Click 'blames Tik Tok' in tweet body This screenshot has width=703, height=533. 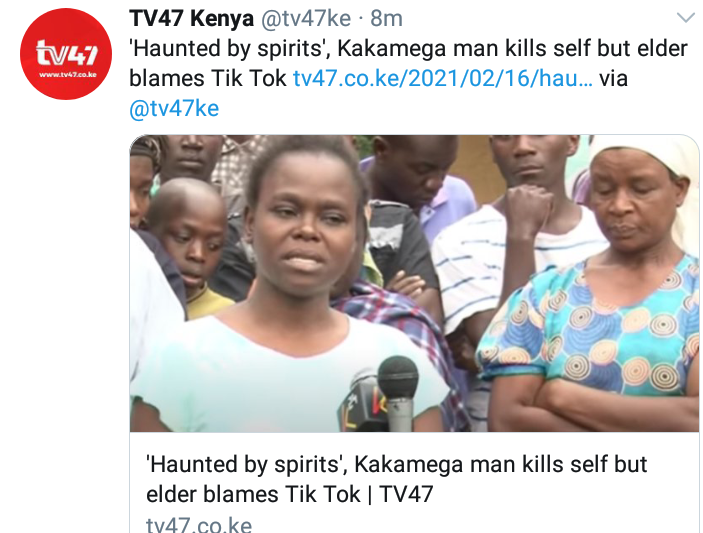tap(208, 78)
